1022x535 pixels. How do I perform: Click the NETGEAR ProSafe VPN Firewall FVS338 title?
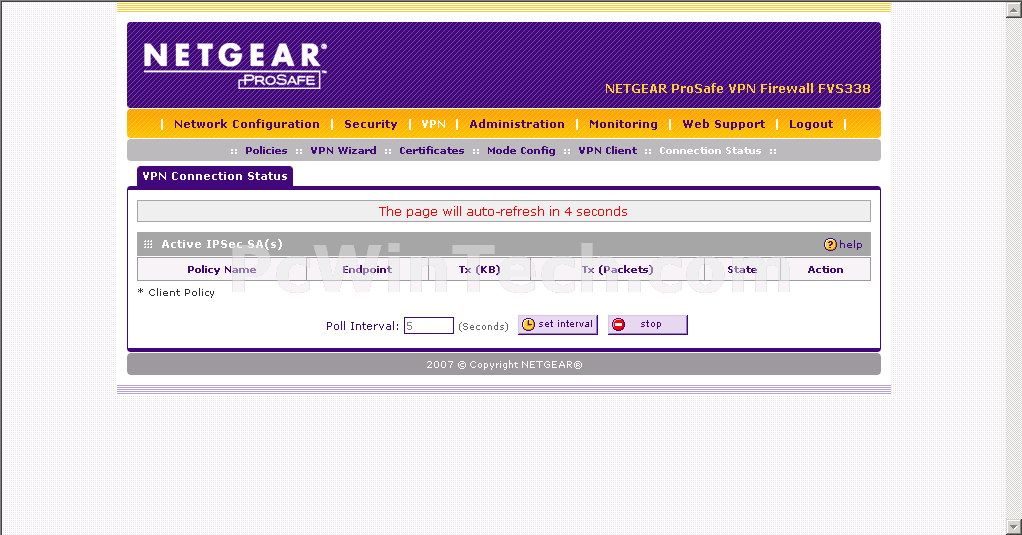click(737, 89)
